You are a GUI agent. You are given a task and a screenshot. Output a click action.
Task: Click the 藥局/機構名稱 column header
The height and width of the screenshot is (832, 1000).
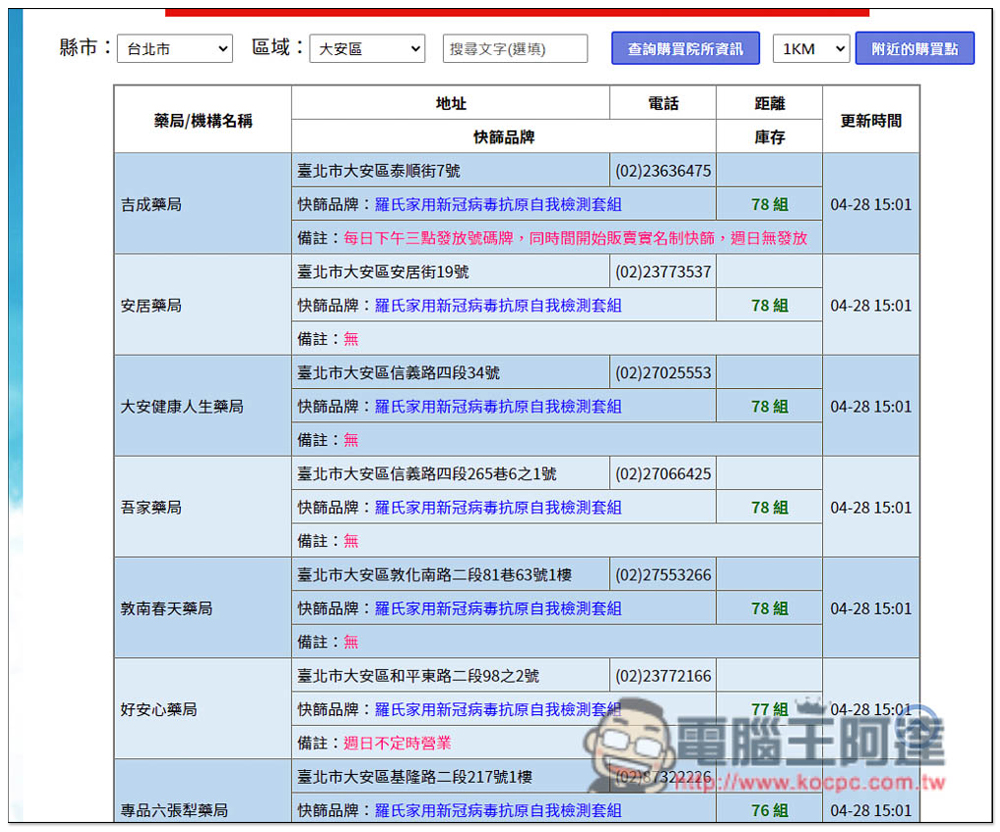[x=202, y=120]
